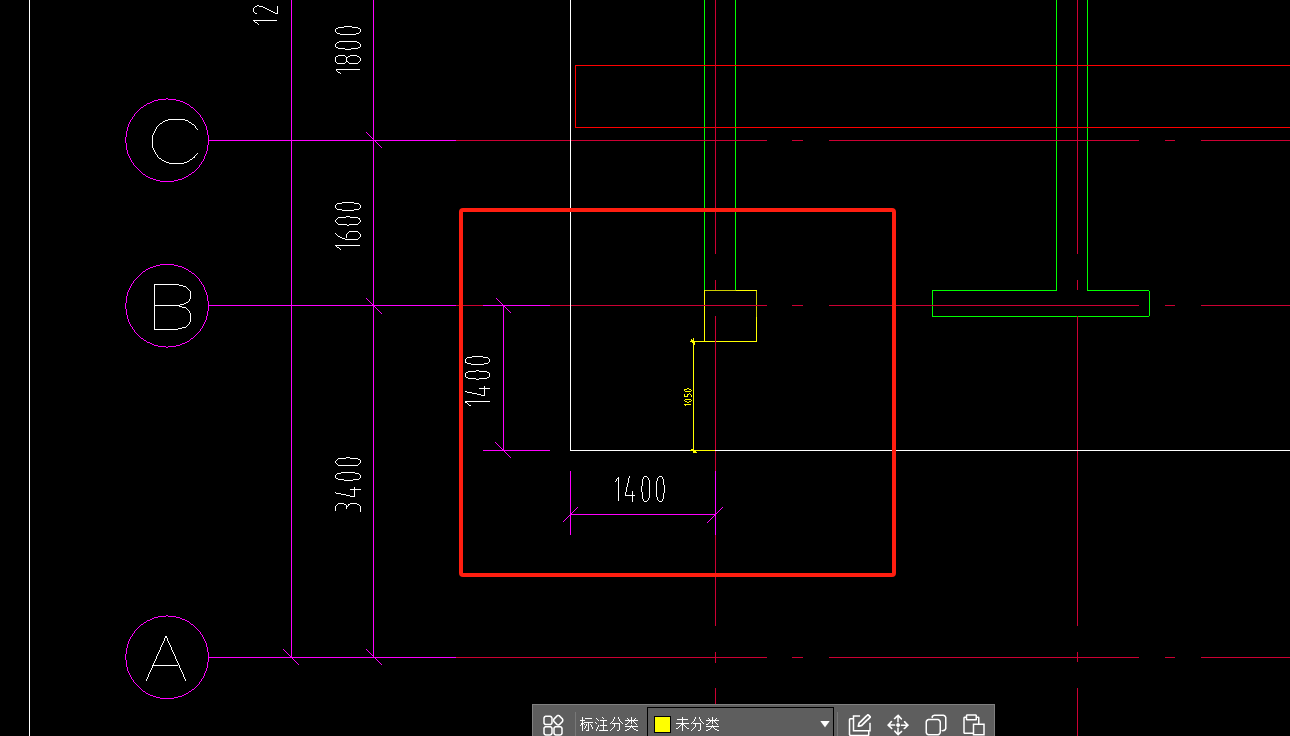Select the vertical 1400 dimension text
Screen dimensions: 1290x736
pos(478,379)
